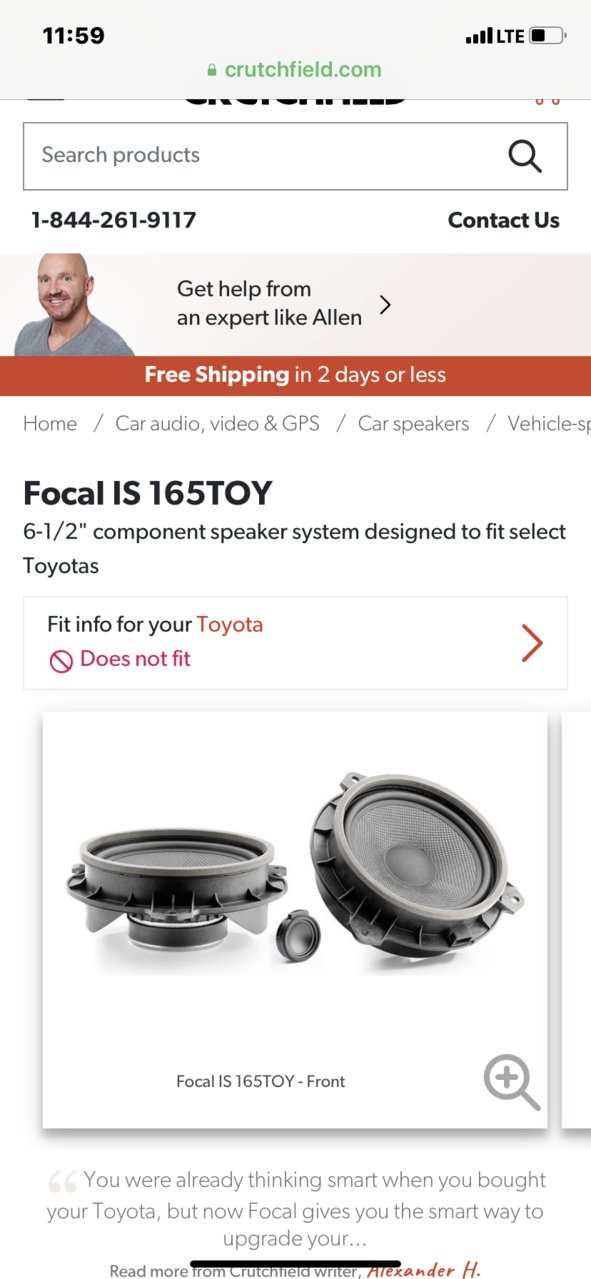Tap the partially hidden cart icon

pos(547,99)
